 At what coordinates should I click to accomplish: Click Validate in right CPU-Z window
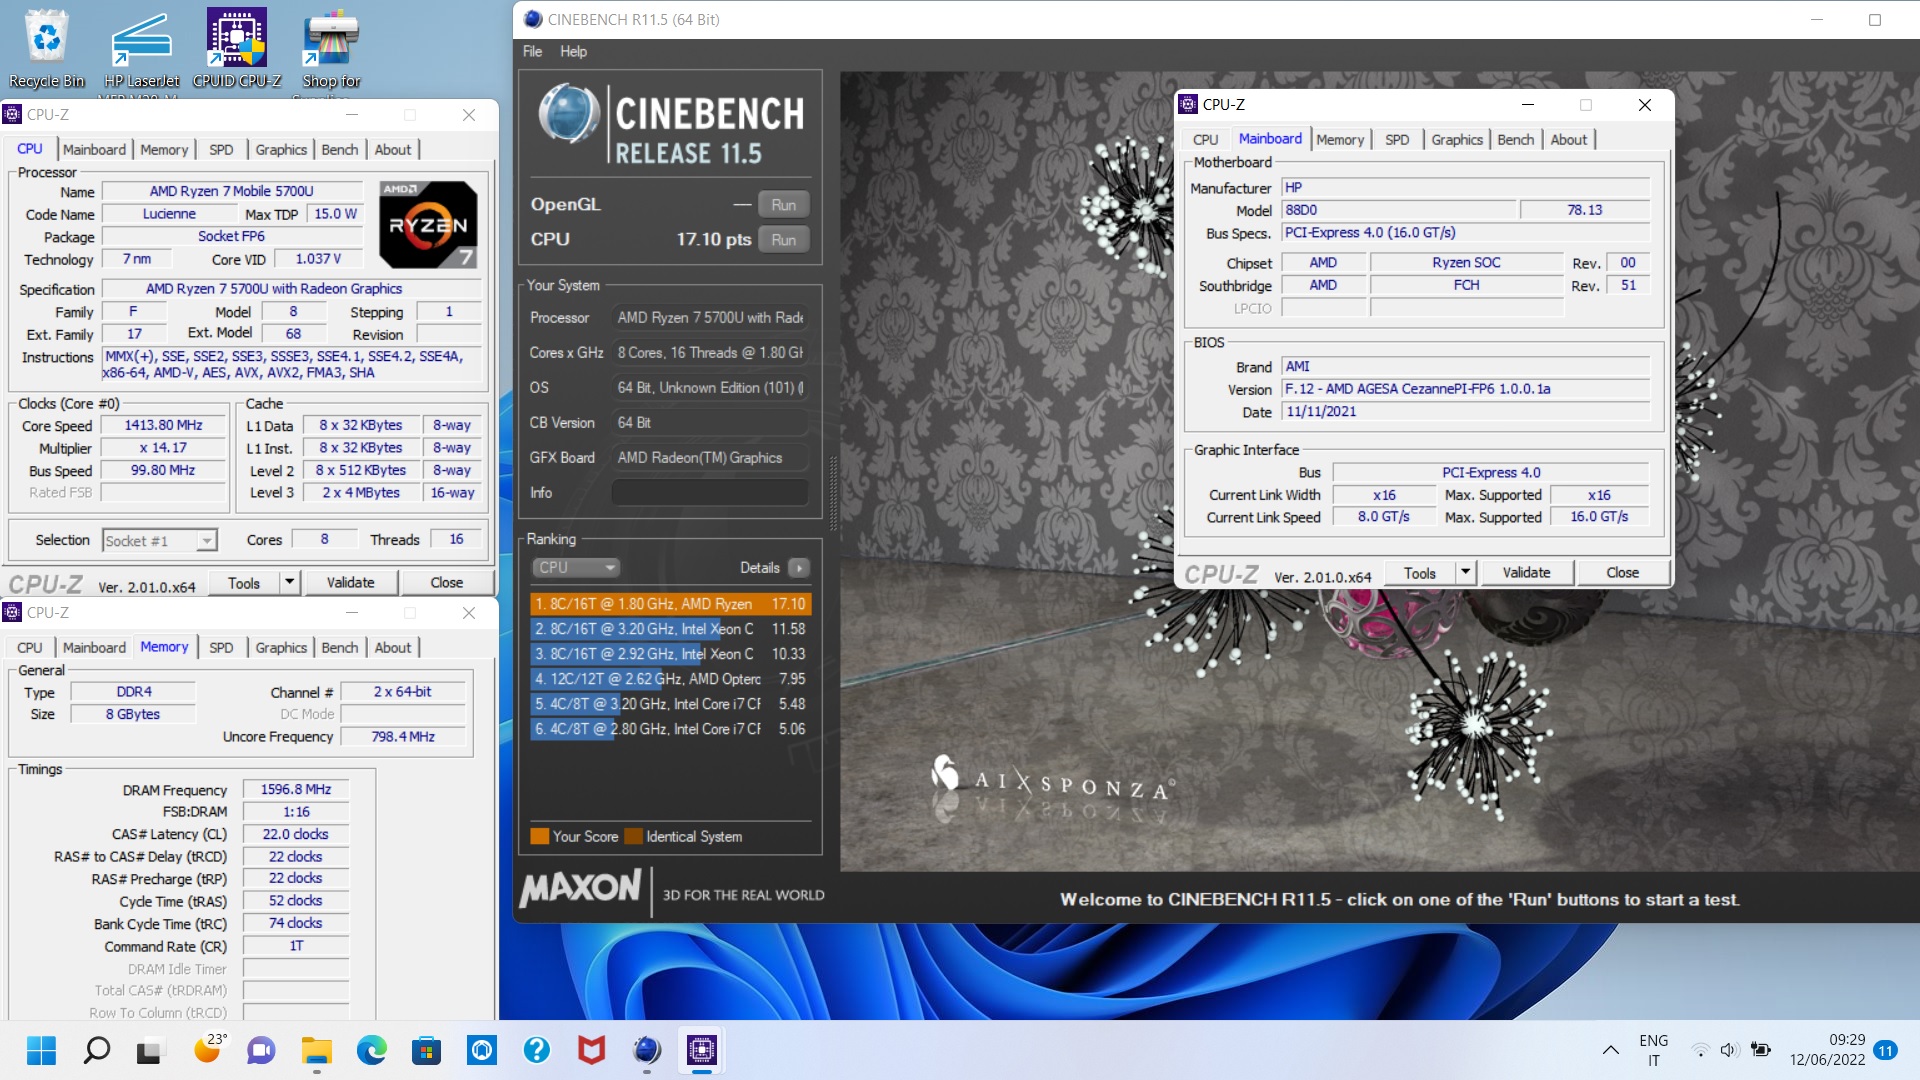pos(1526,572)
